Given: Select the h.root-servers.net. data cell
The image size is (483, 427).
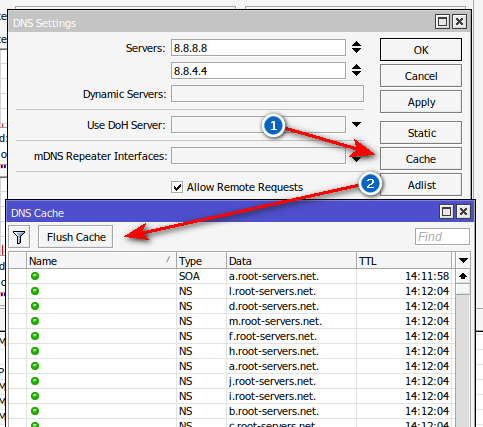Looking at the screenshot, I should (x=291, y=351).
